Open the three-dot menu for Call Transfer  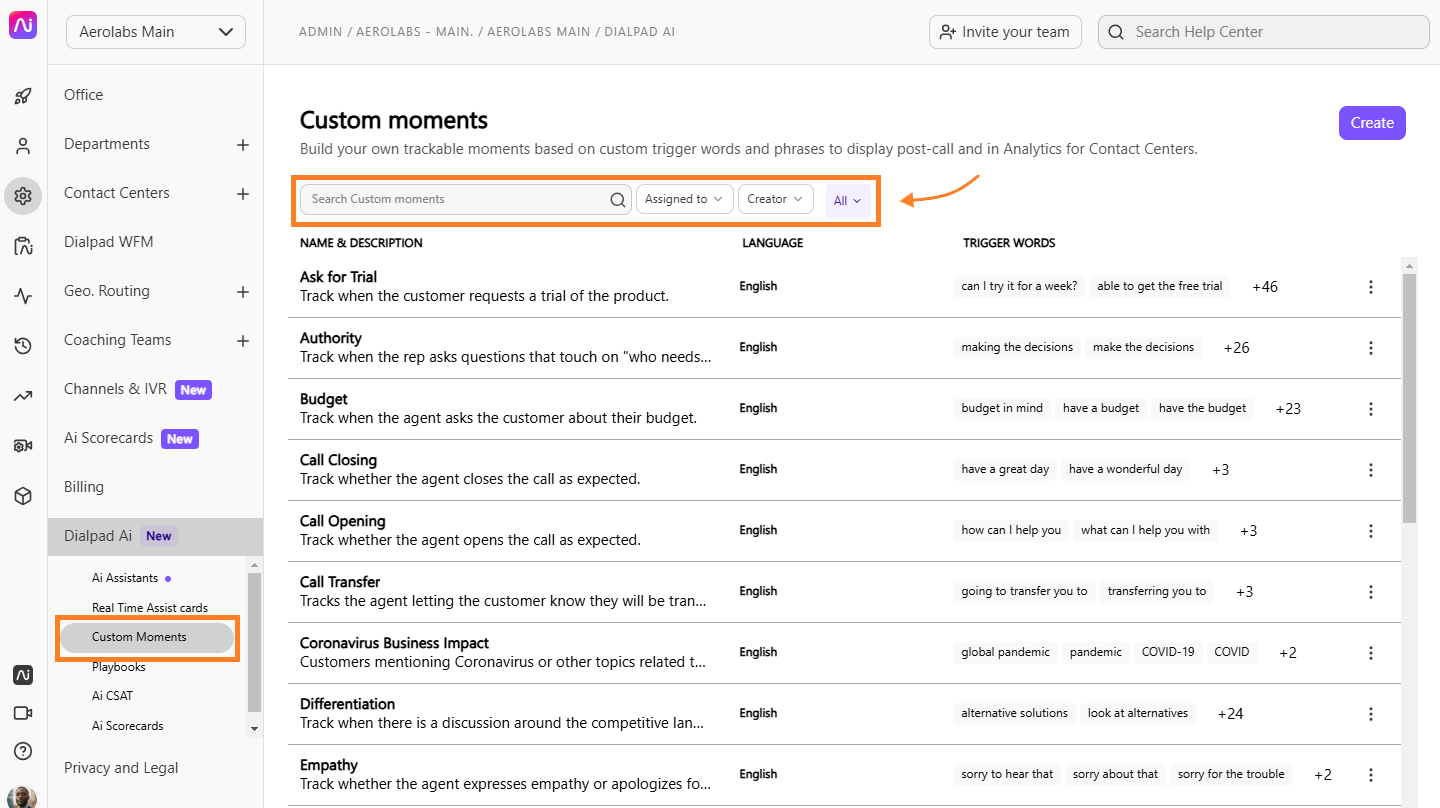point(1371,592)
